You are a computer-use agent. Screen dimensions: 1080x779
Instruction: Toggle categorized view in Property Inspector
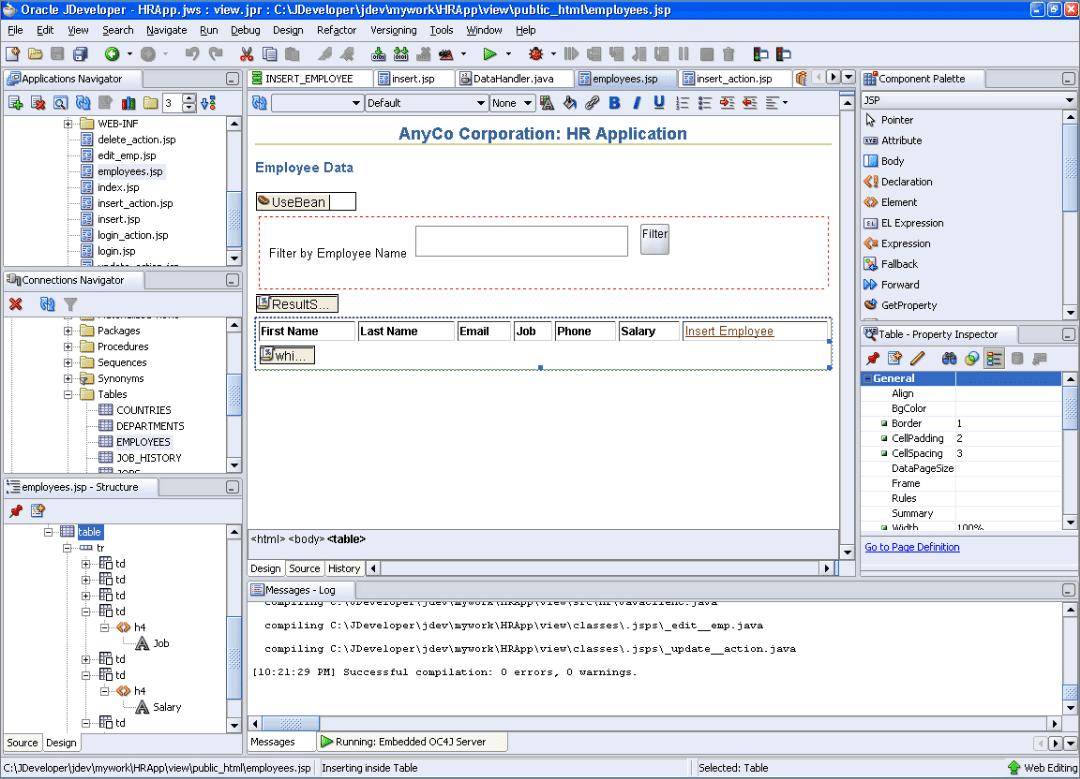click(993, 357)
